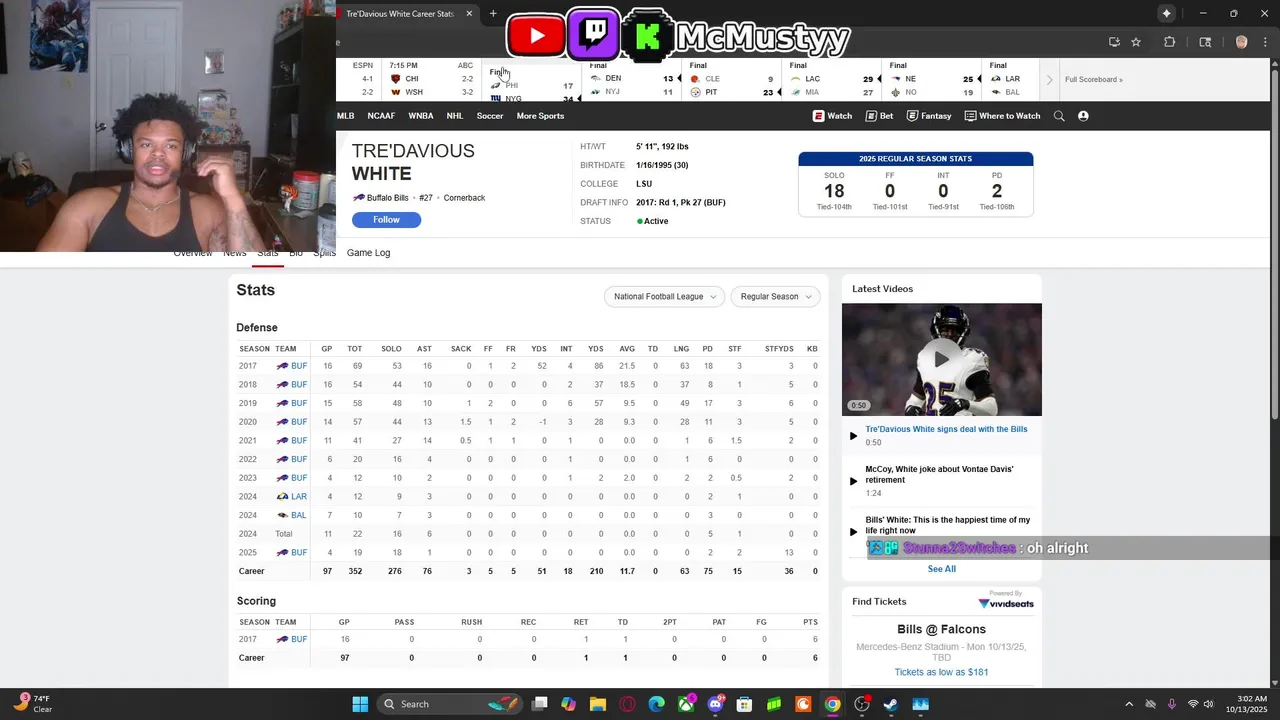The image size is (1280, 720).
Task: Open Microsoft Store from the taskbar
Action: point(744,704)
